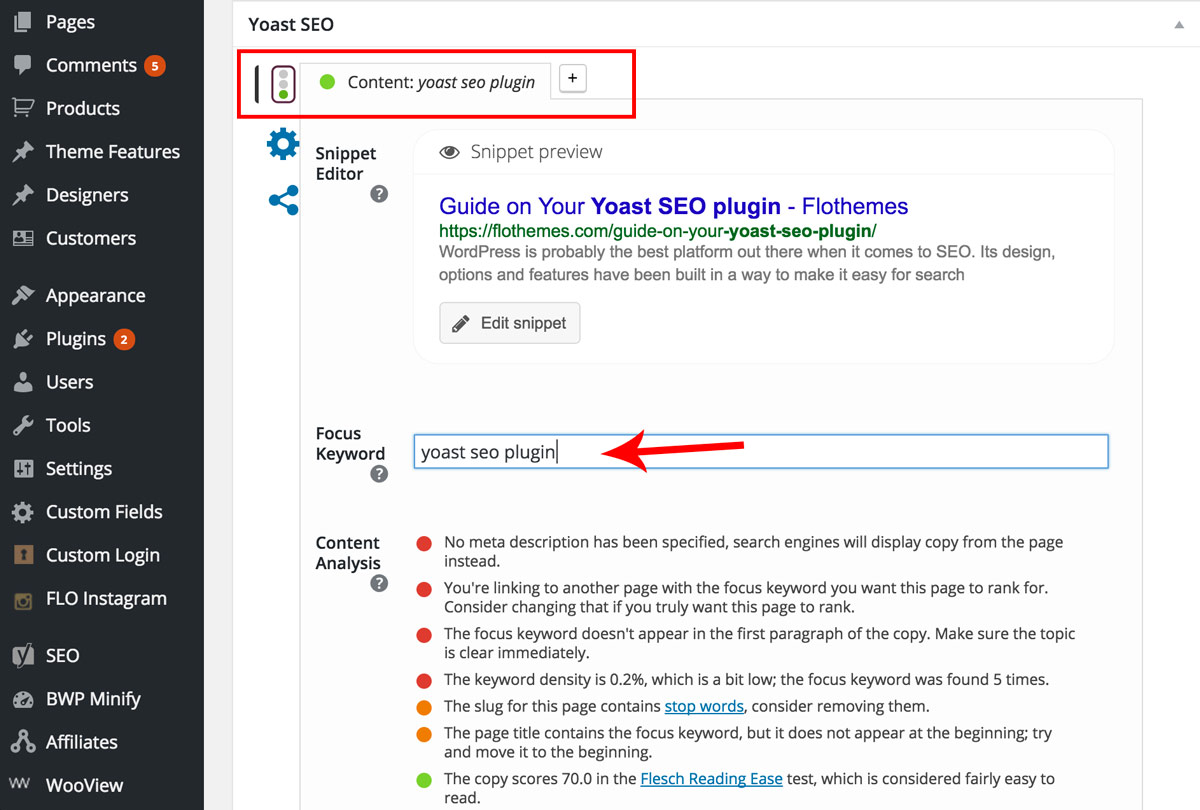Image resolution: width=1200 pixels, height=810 pixels.
Task: Go to Settings in the sidebar
Action: (x=79, y=469)
